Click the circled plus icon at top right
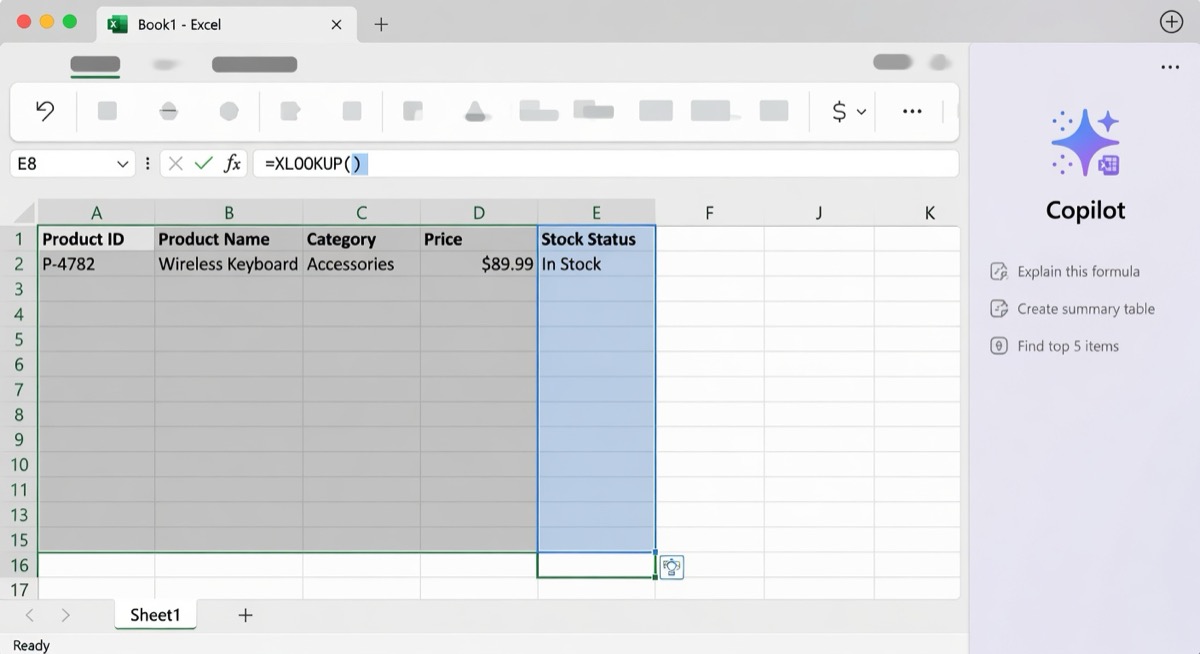 pyautogui.click(x=1171, y=22)
